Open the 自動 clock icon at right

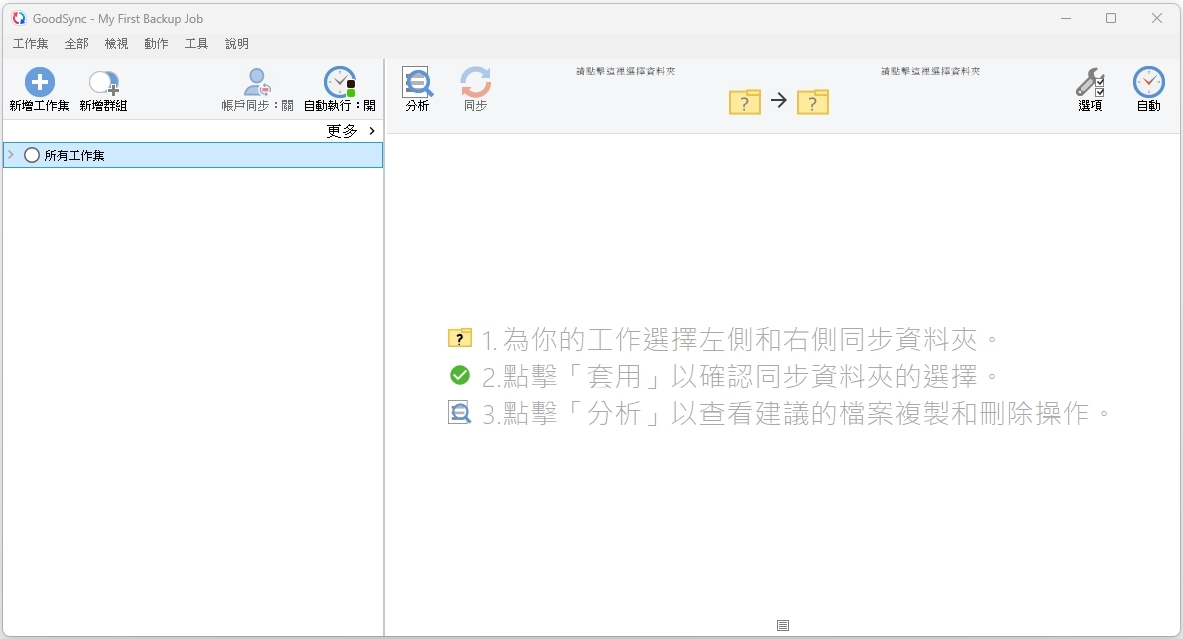(x=1148, y=81)
